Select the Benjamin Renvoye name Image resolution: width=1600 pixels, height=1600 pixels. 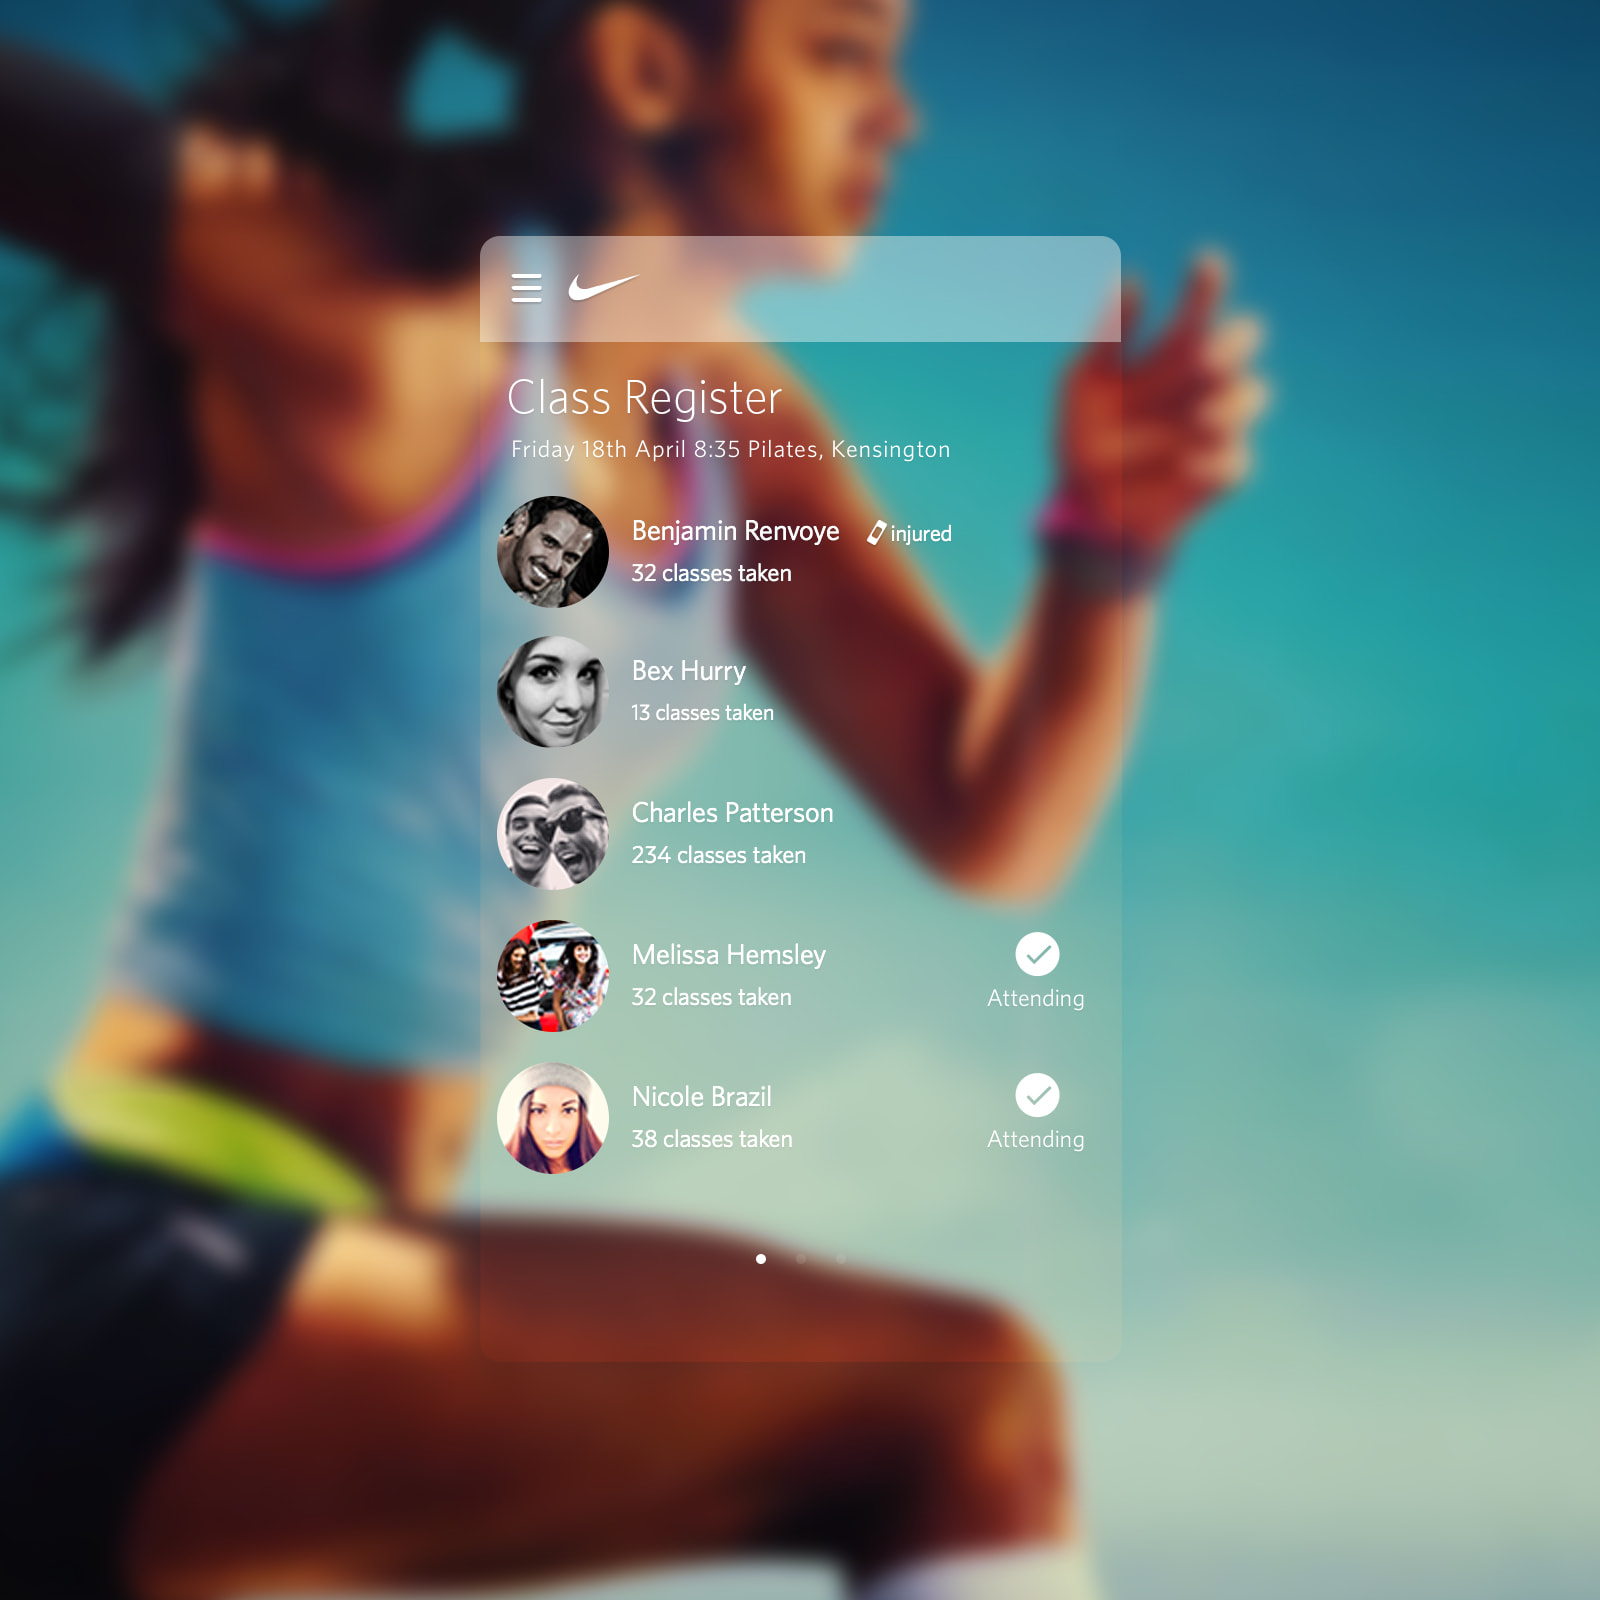click(x=735, y=531)
